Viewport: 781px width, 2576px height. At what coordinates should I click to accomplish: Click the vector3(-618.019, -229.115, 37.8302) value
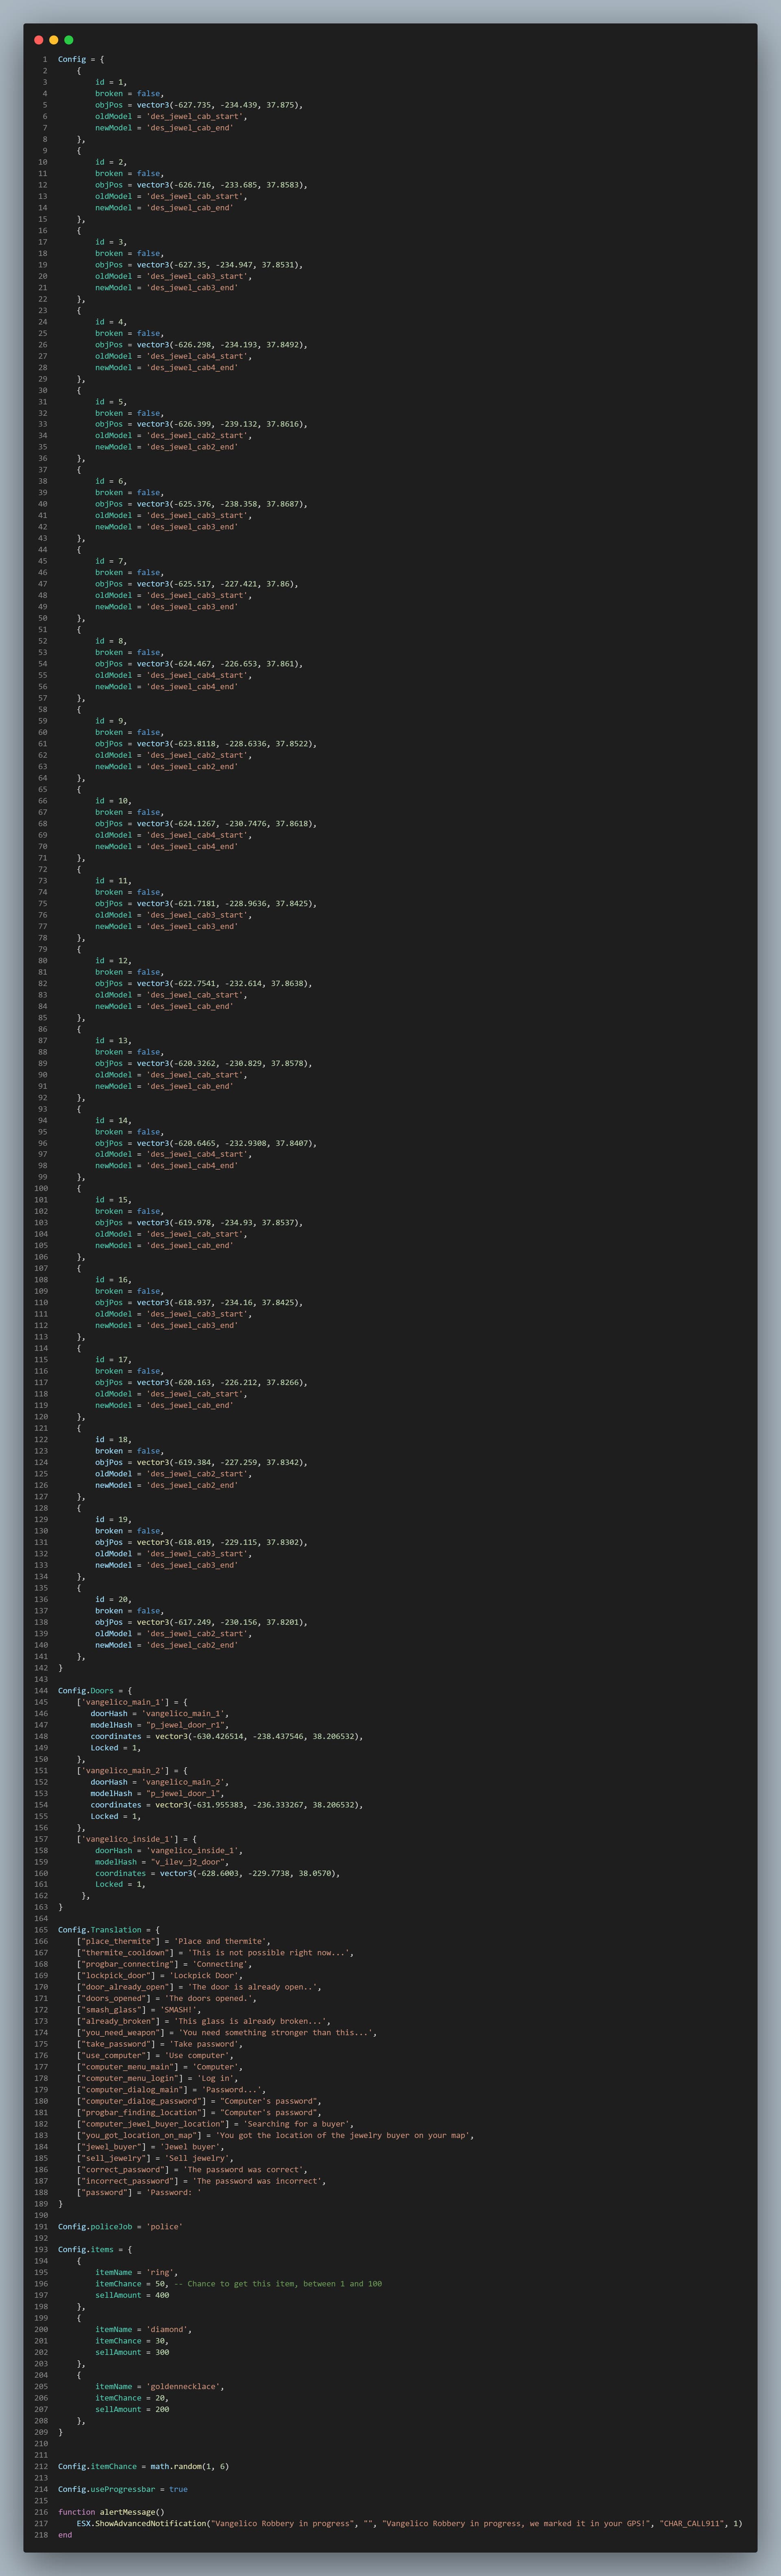click(x=222, y=1542)
